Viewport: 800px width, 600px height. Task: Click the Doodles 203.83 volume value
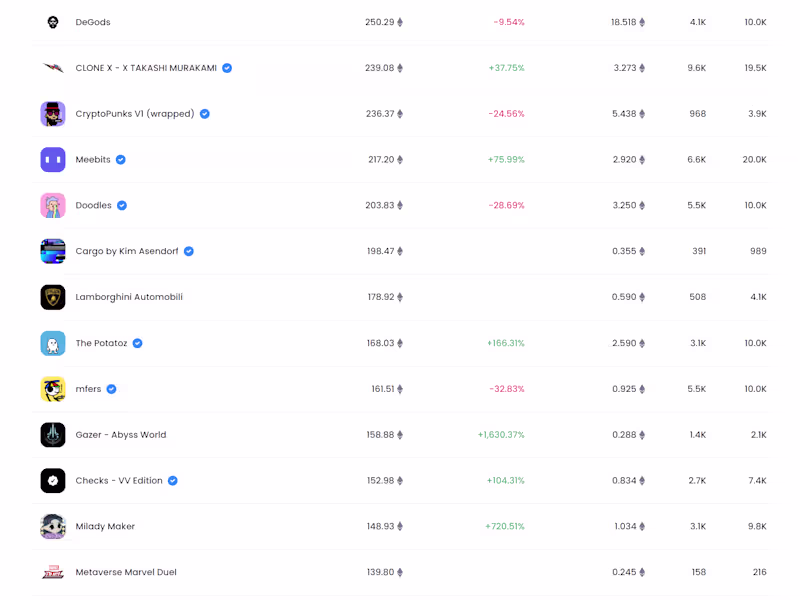click(380, 205)
